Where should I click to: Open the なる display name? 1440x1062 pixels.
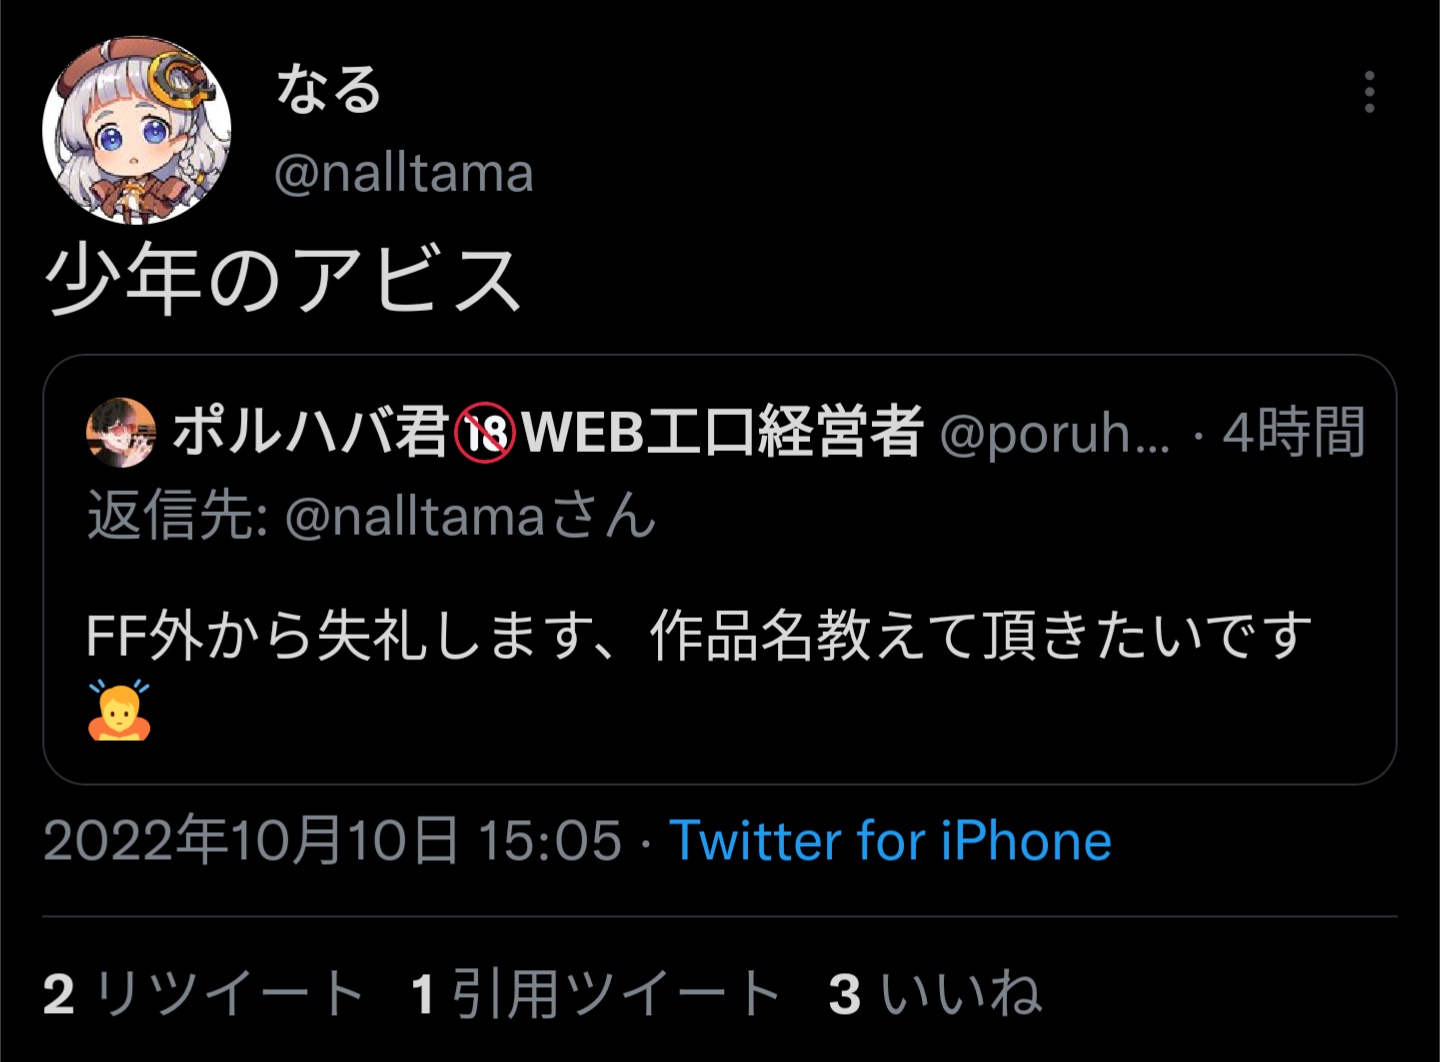(329, 89)
